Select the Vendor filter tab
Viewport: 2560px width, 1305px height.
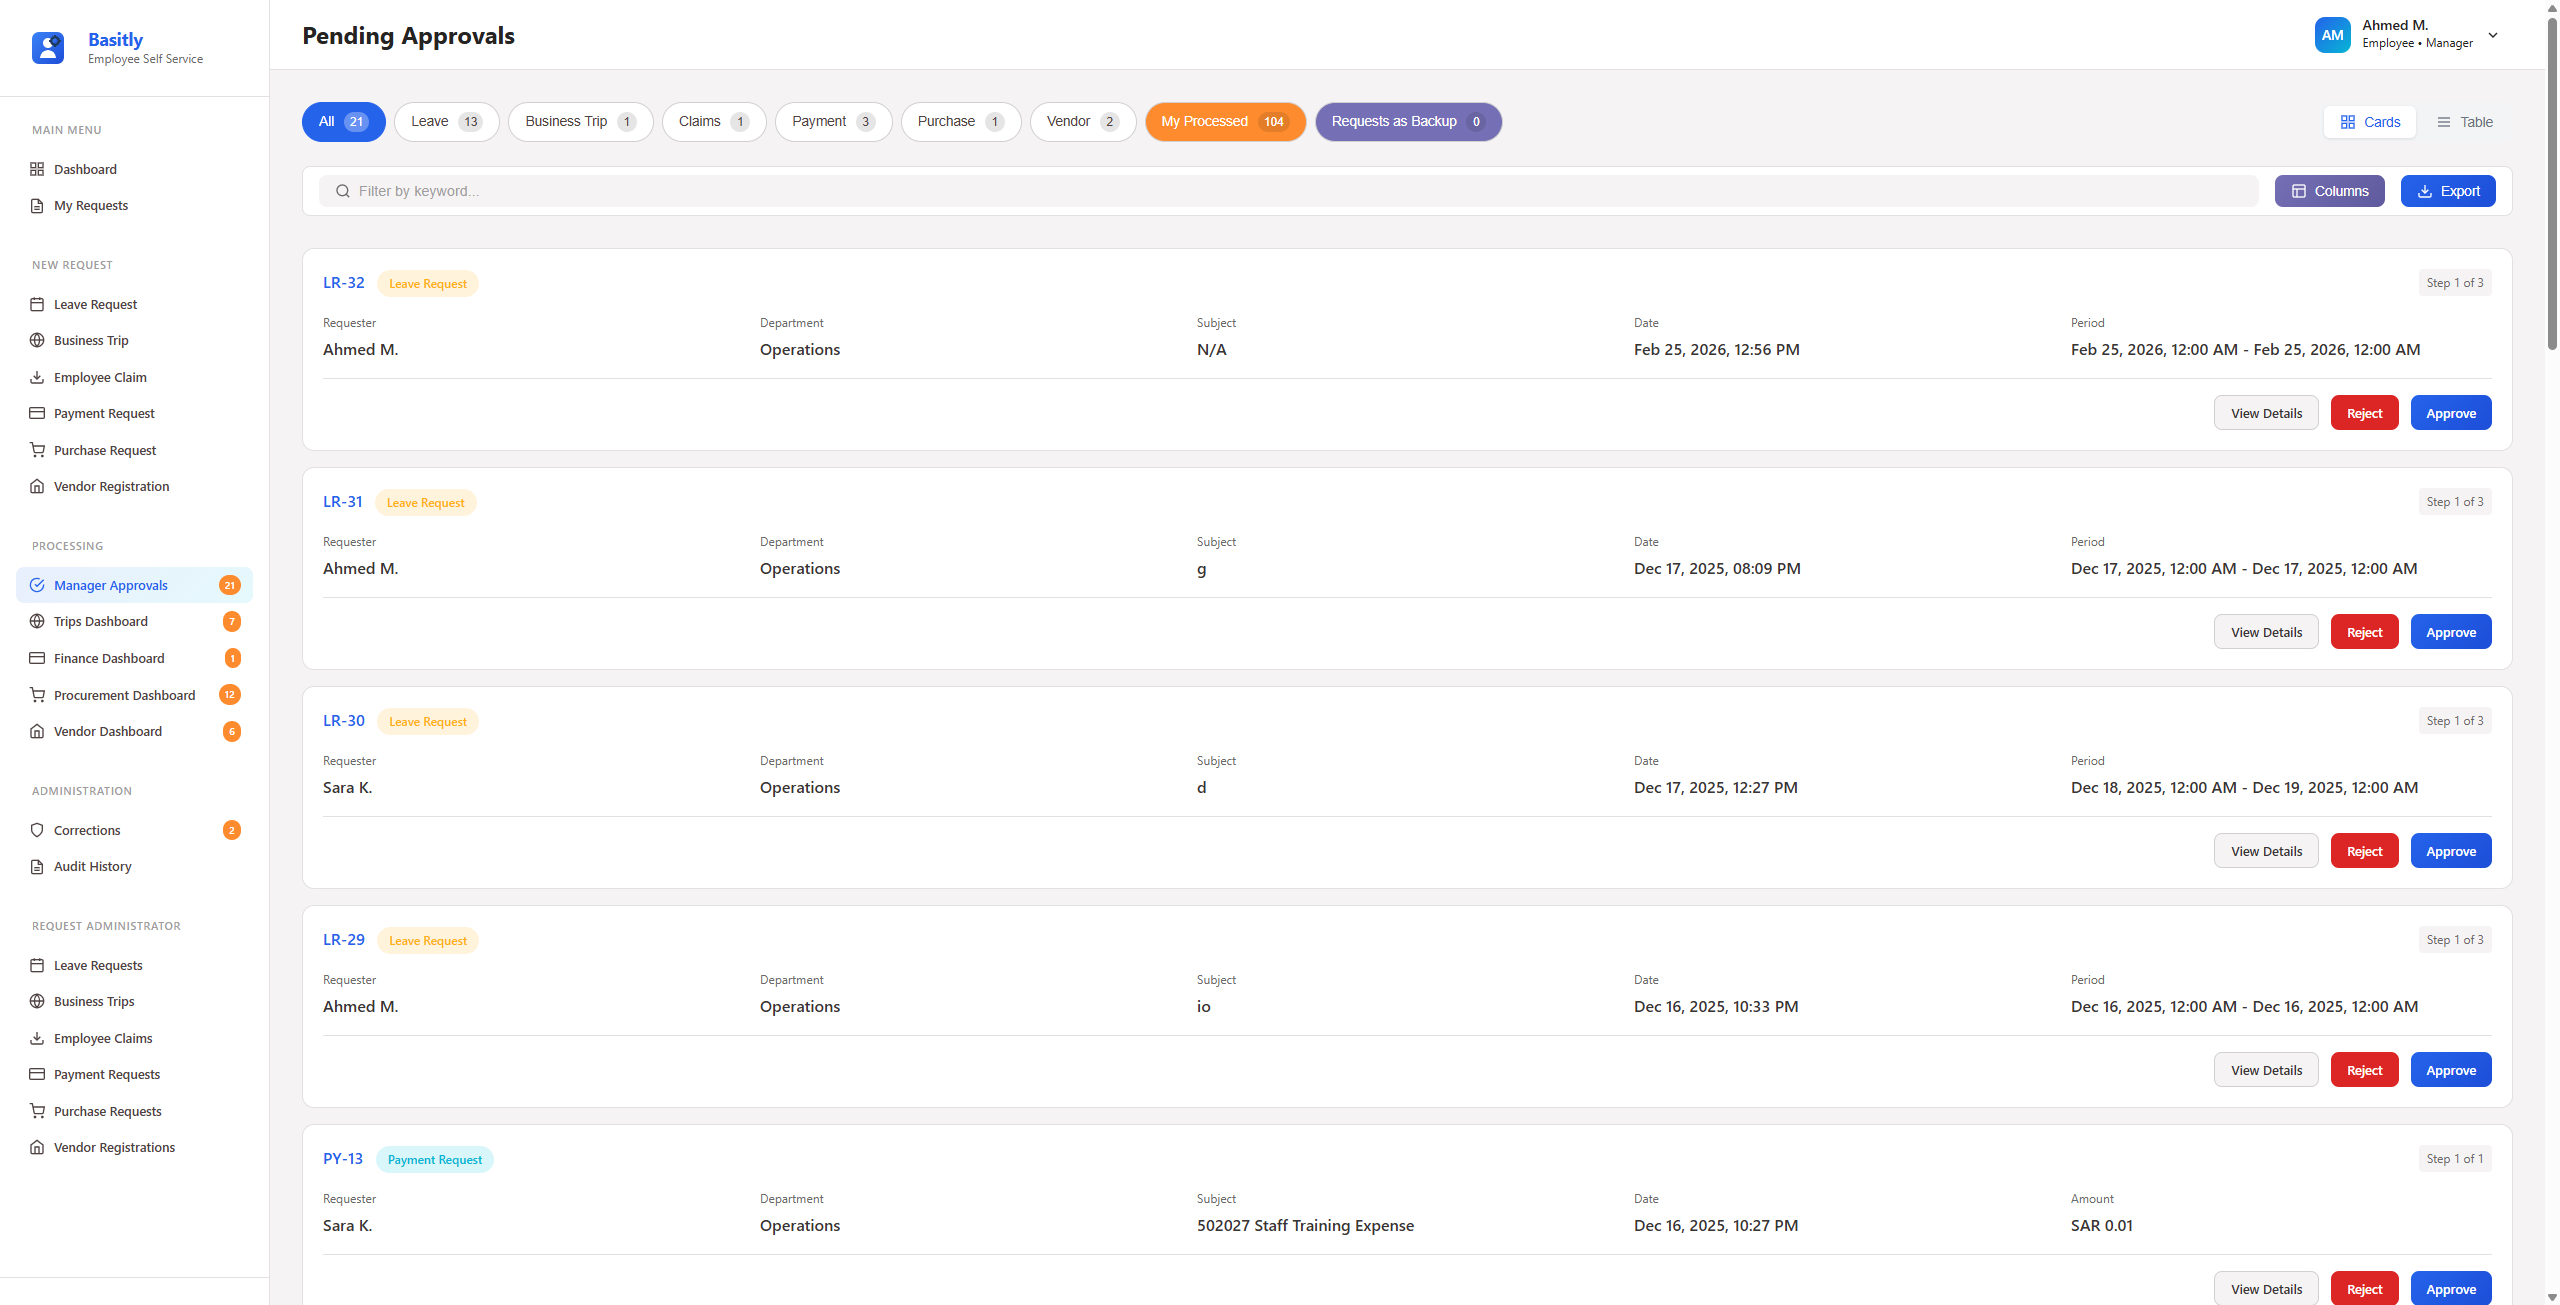click(x=1082, y=121)
